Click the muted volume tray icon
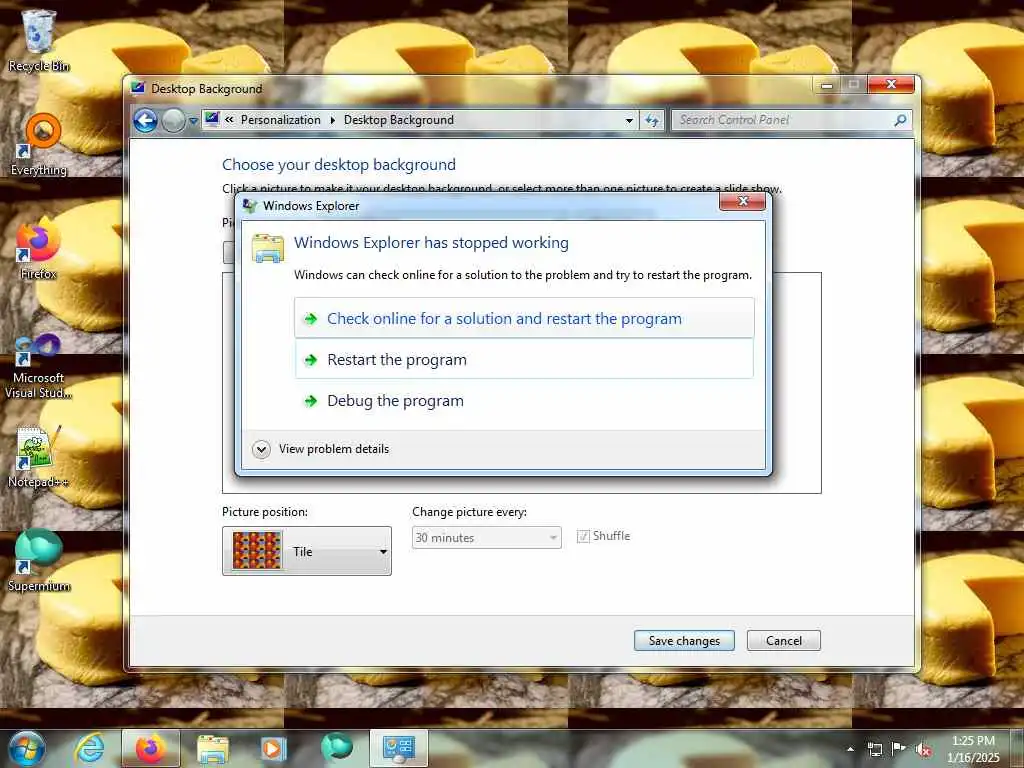1024x768 pixels. click(923, 749)
